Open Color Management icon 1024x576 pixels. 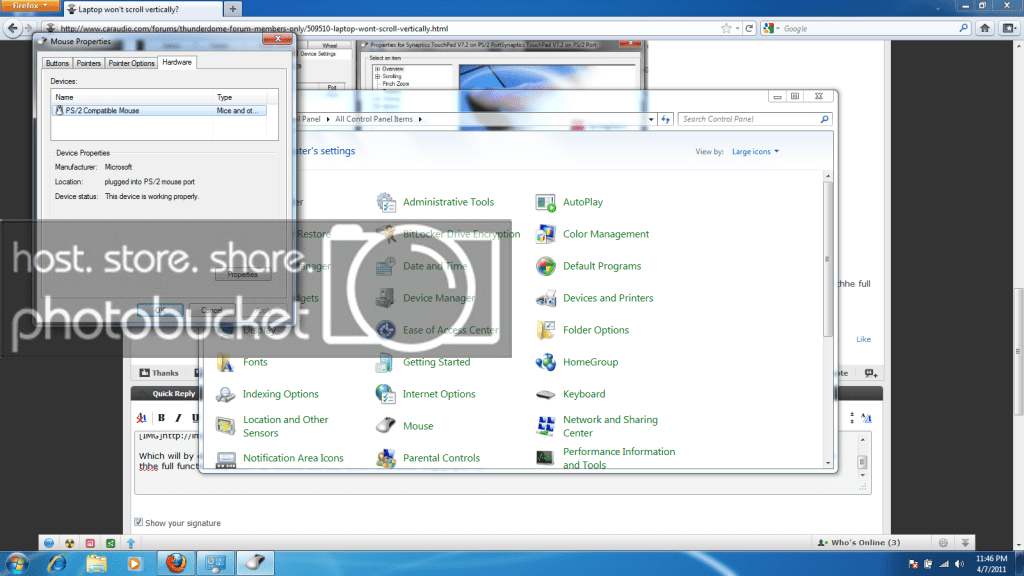tap(545, 234)
